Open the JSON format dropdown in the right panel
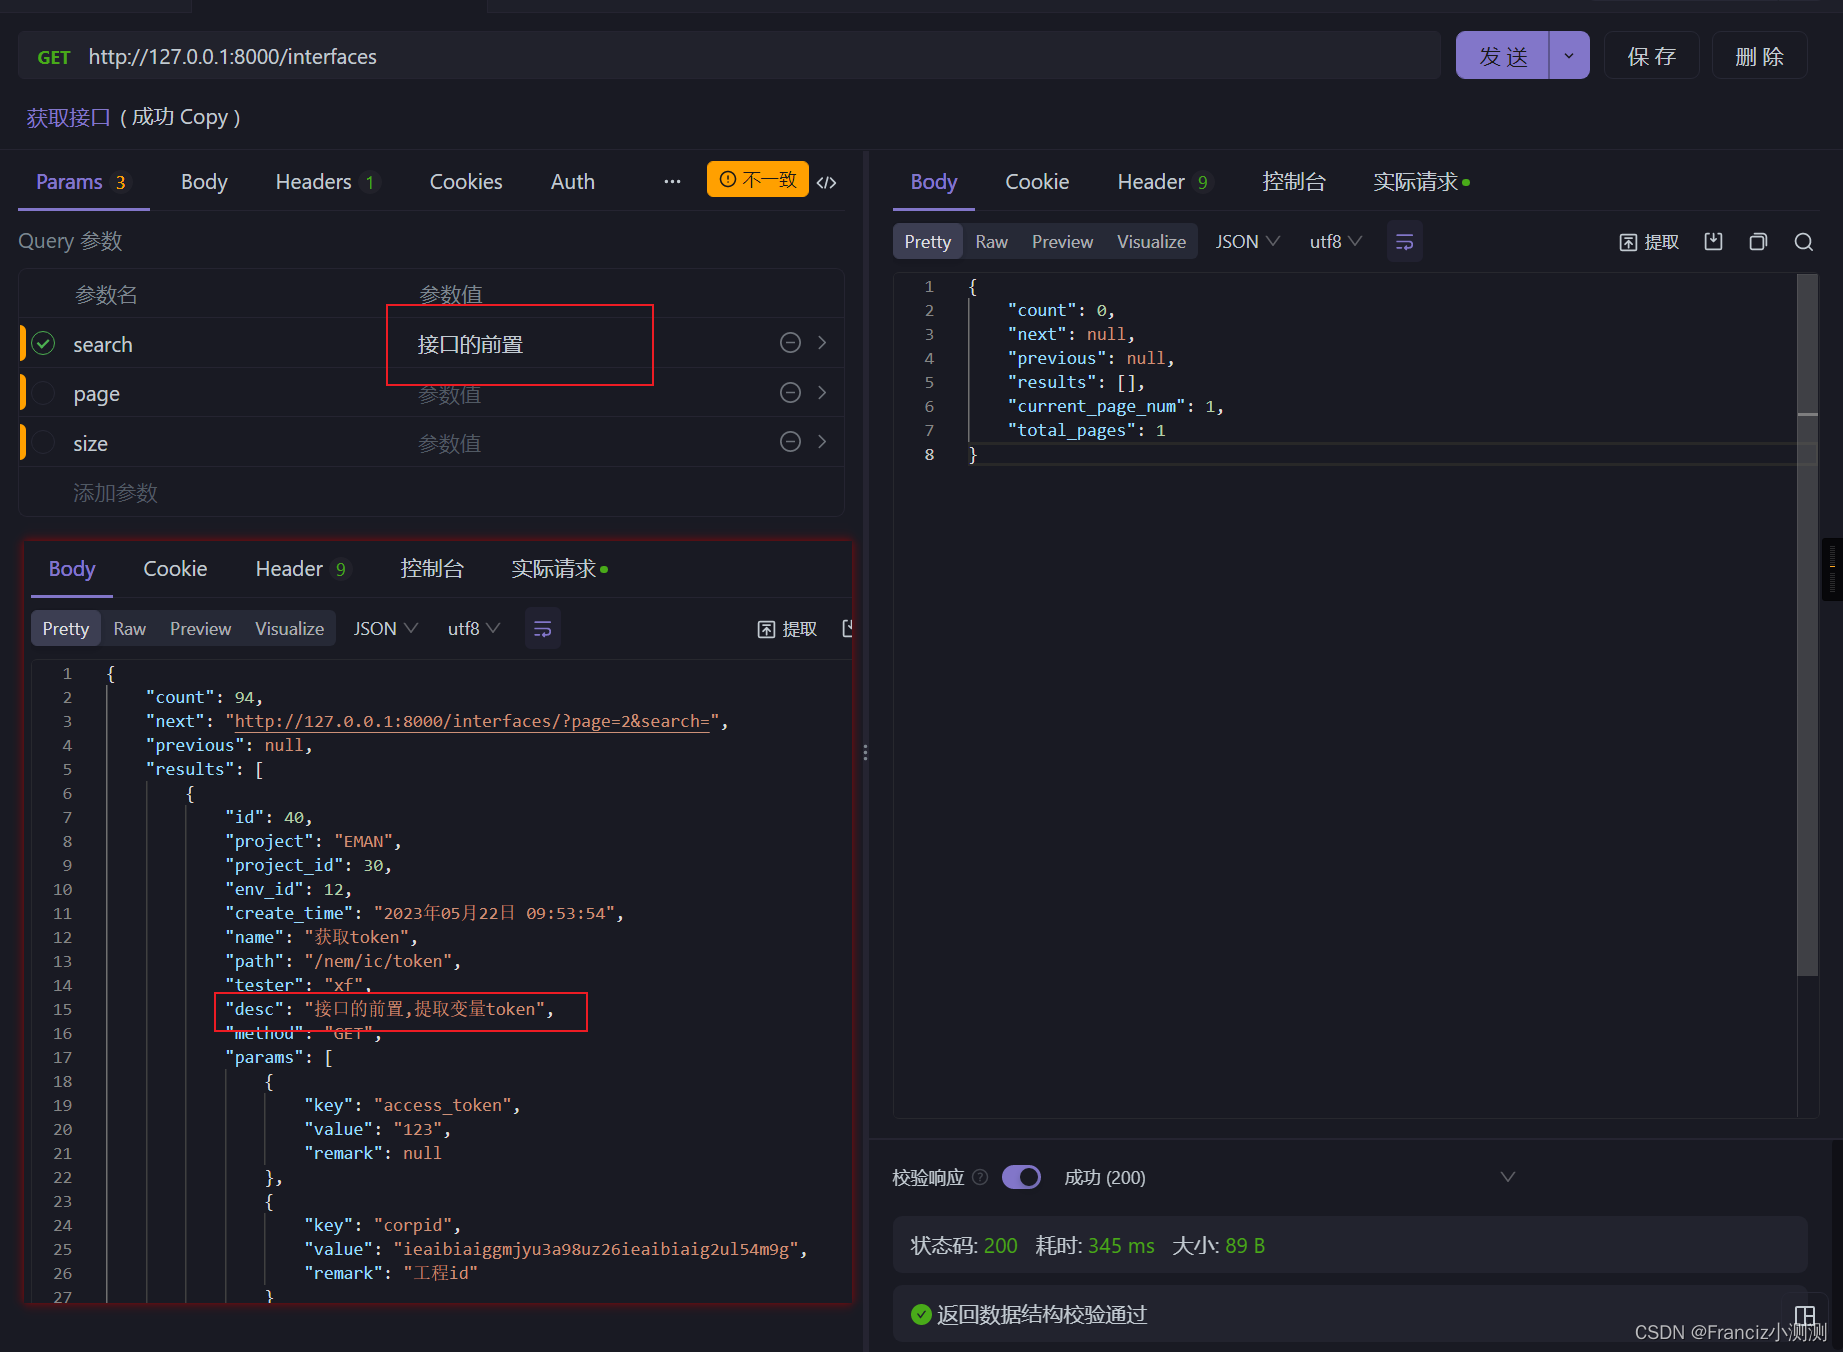This screenshot has height=1352, width=1843. (1247, 242)
